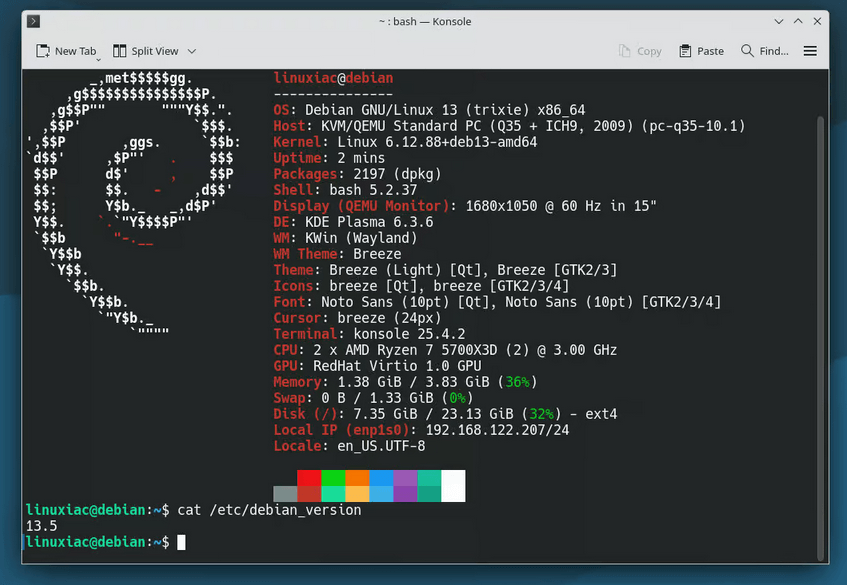Click the 'RedHat Virtio 1.0 GPU' text
Viewport: 848px width, 585px height.
397,366
